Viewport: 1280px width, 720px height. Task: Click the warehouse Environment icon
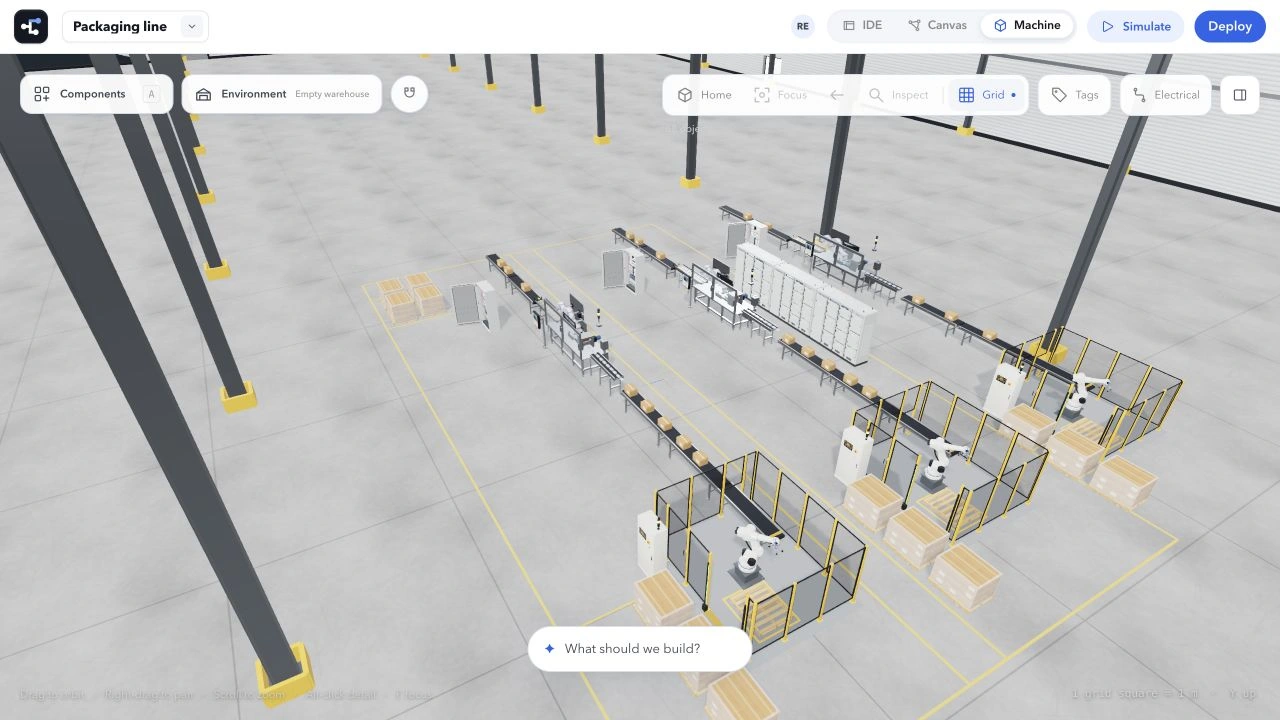(203, 94)
